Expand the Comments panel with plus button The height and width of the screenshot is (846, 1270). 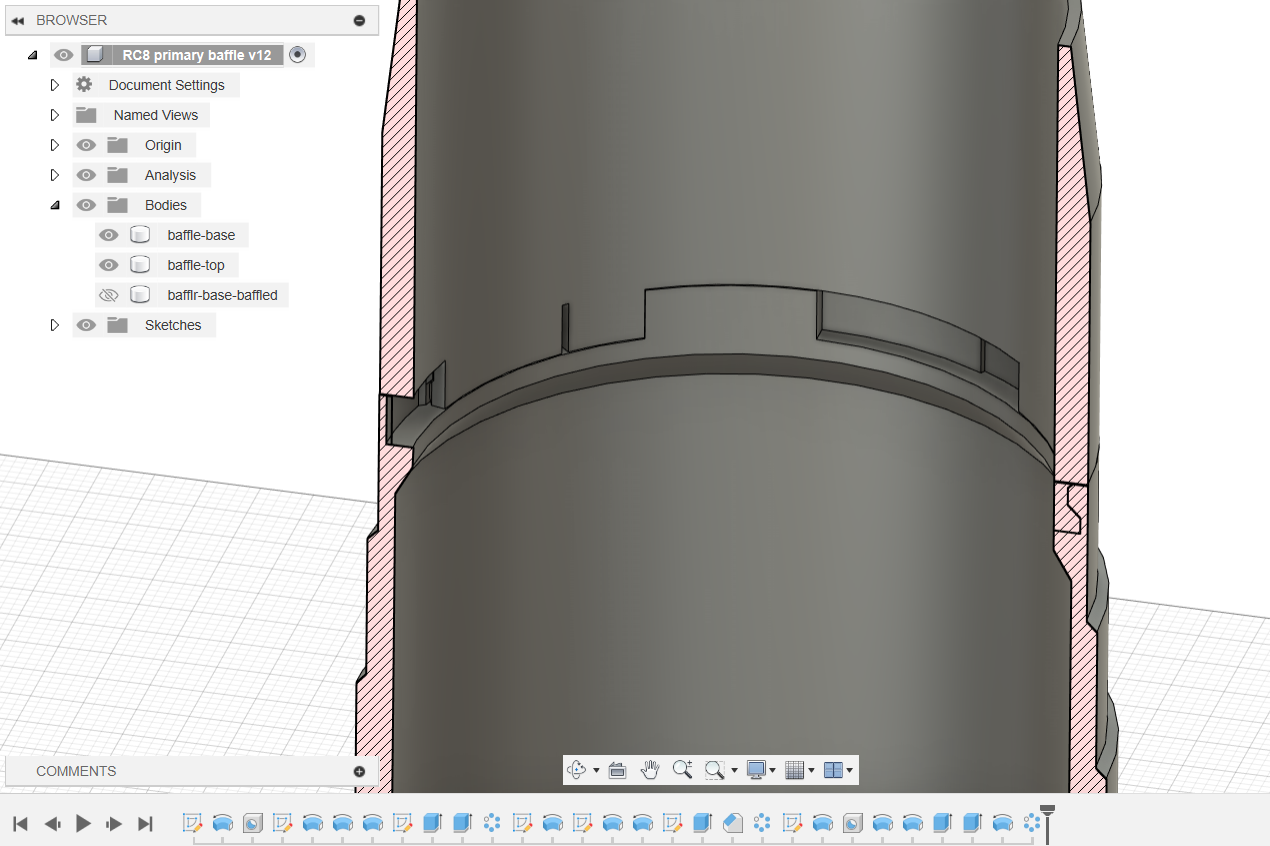click(x=359, y=771)
